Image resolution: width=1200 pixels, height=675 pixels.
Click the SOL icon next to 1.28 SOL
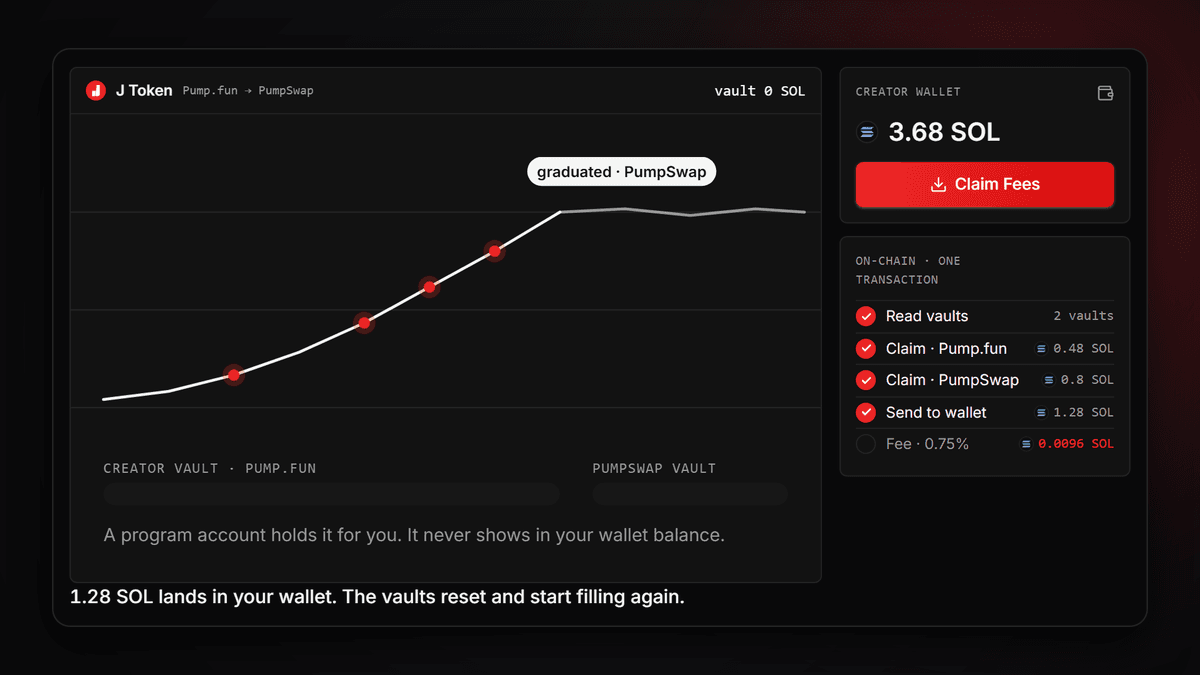[1041, 412]
